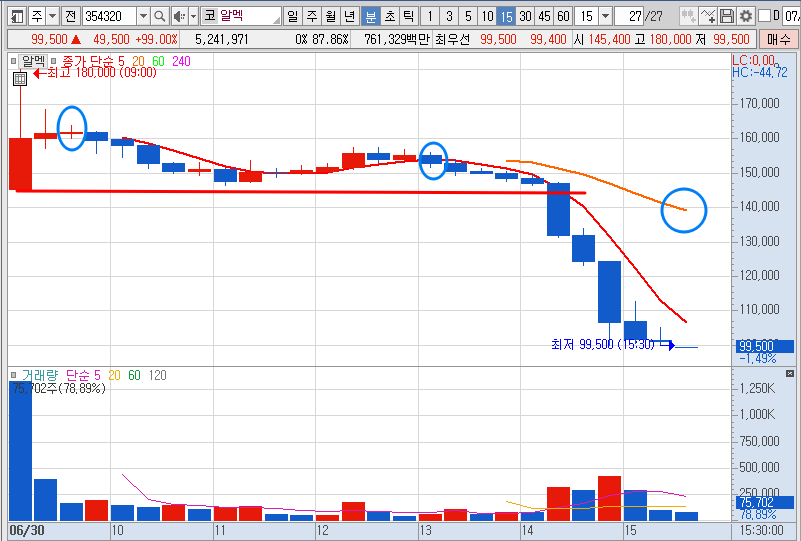This screenshot has width=801, height=541.
Task: Click the add indicator line icon
Action: (708, 16)
